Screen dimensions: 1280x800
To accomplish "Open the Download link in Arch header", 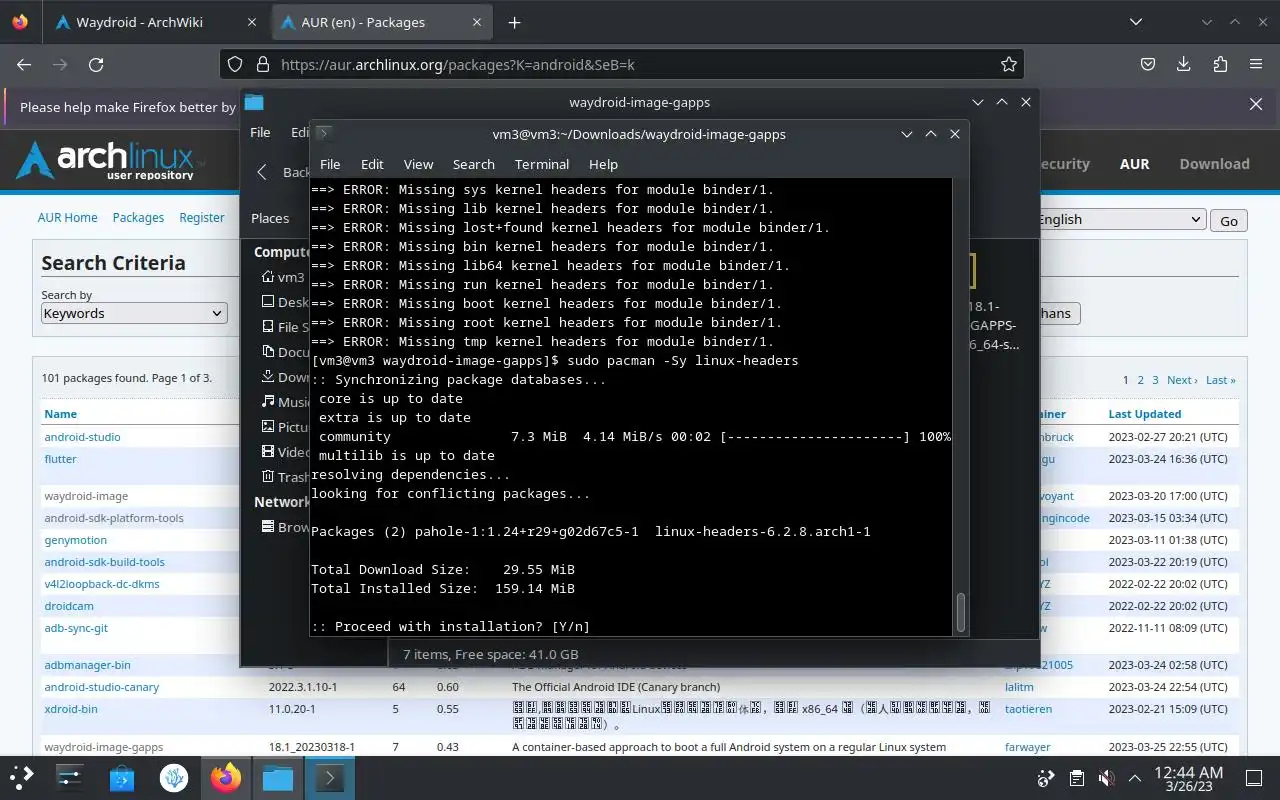I will [x=1214, y=164].
